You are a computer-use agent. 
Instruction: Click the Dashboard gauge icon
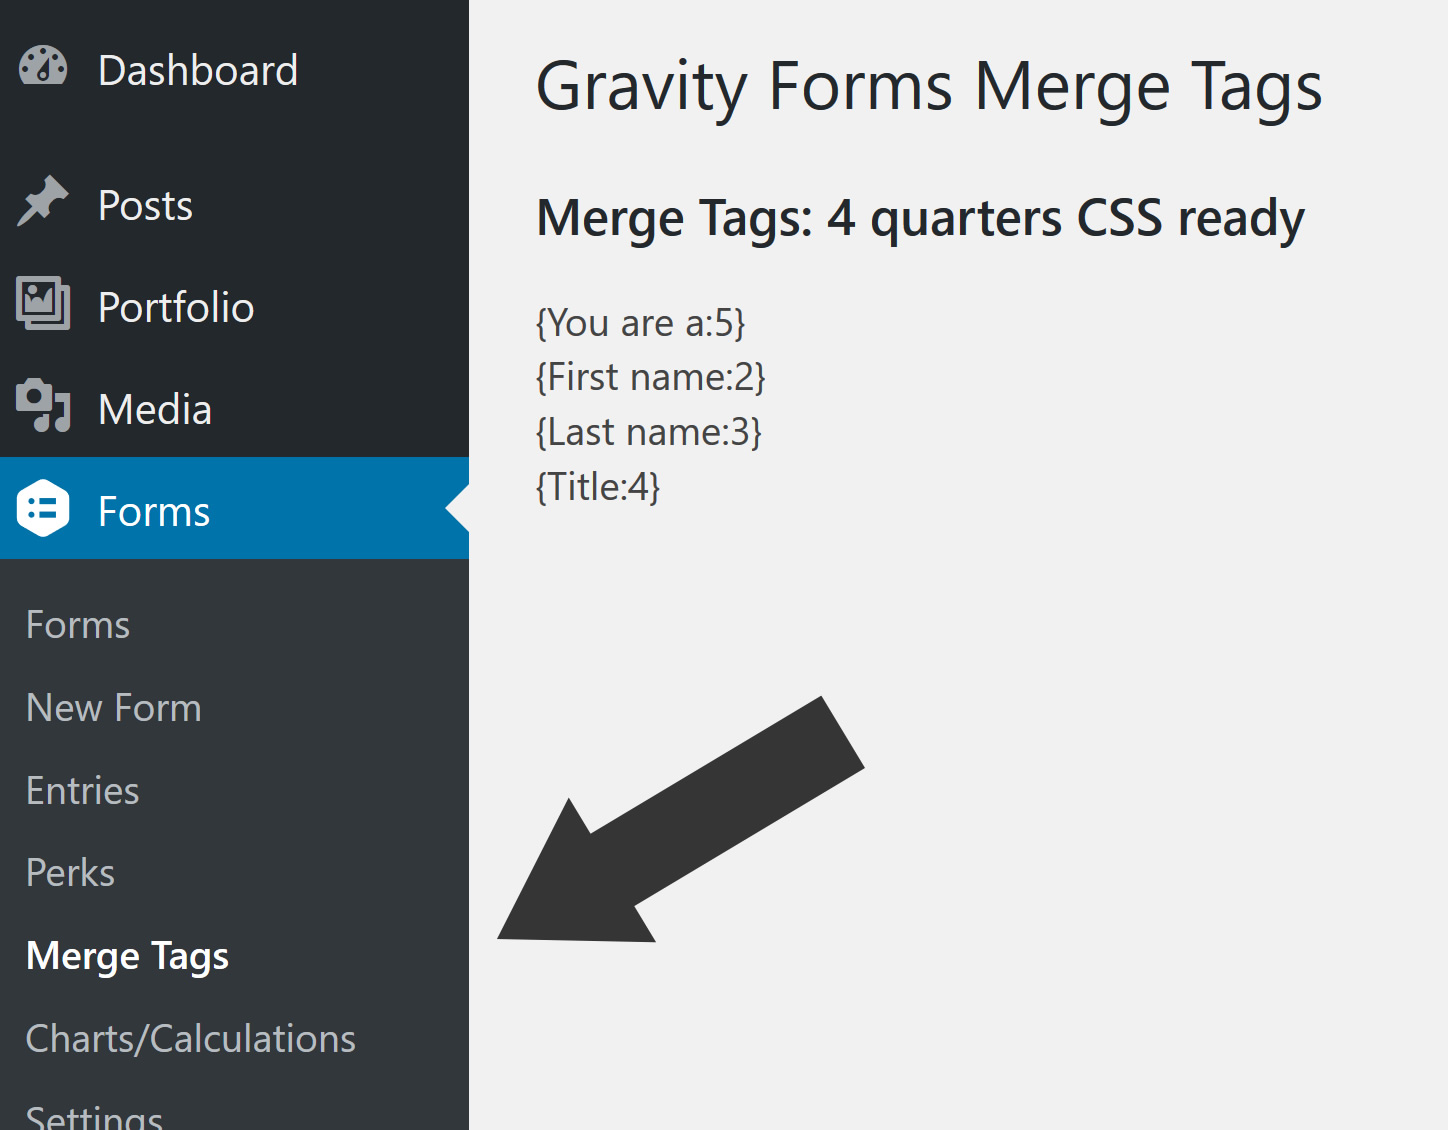[43, 67]
